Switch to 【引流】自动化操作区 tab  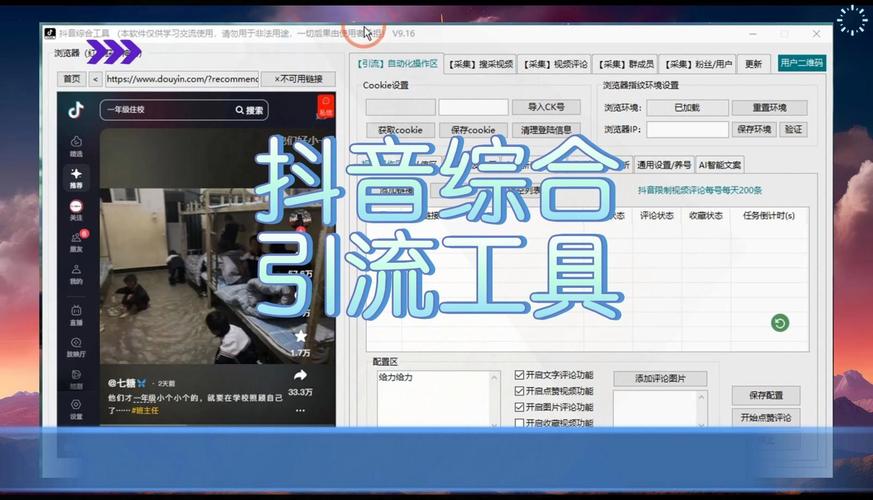[397, 64]
